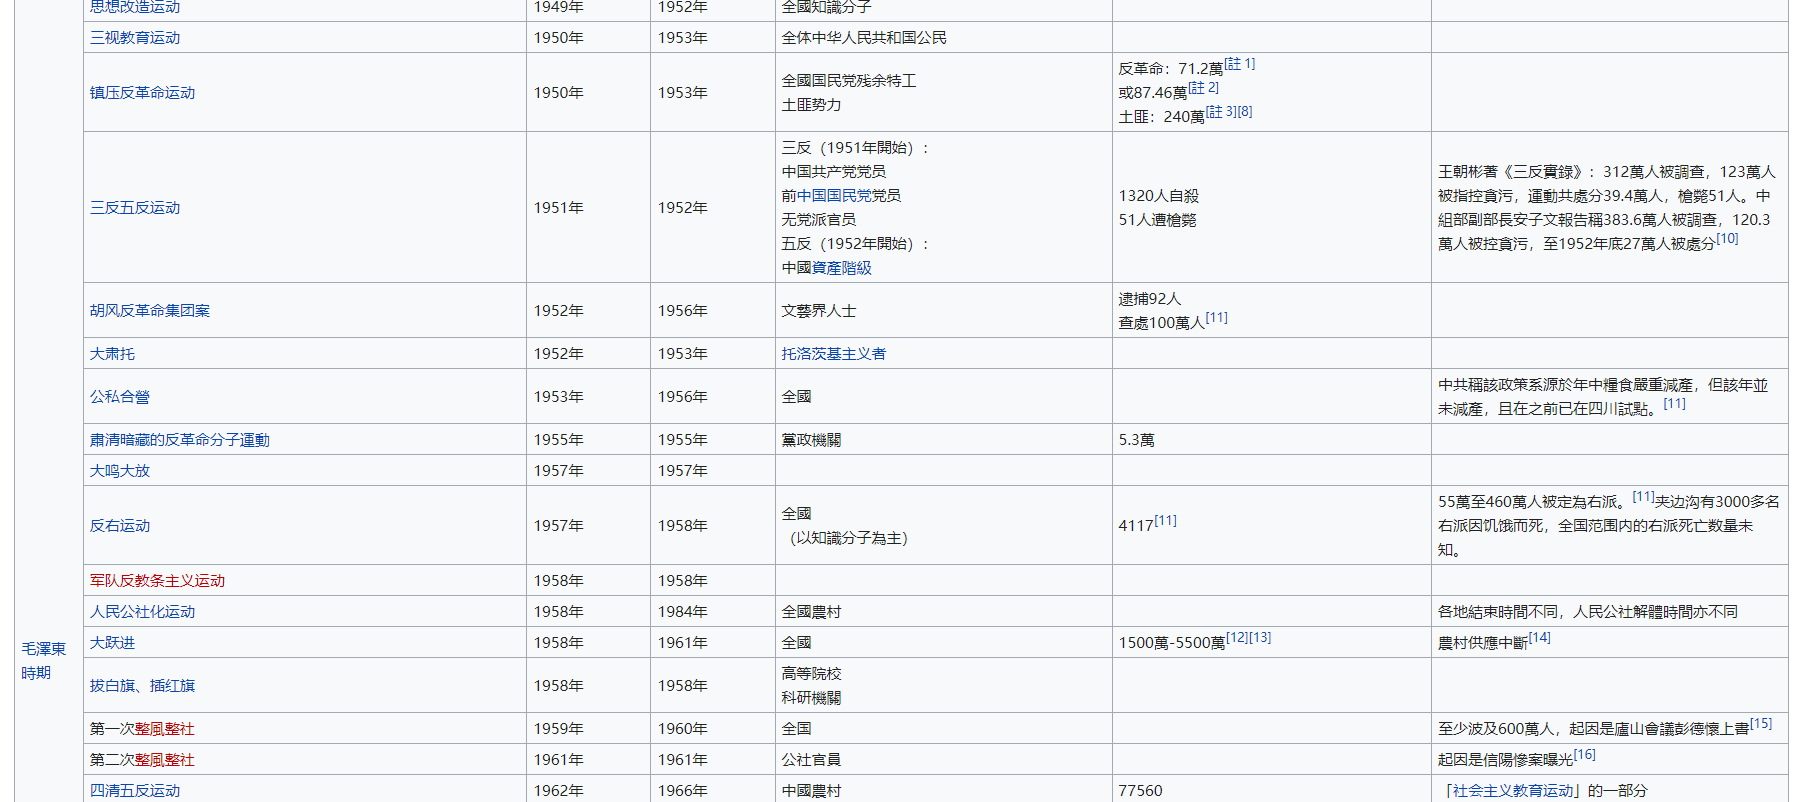Open the 四清五反运动 link
The width and height of the screenshot is (1811, 802).
point(135,791)
